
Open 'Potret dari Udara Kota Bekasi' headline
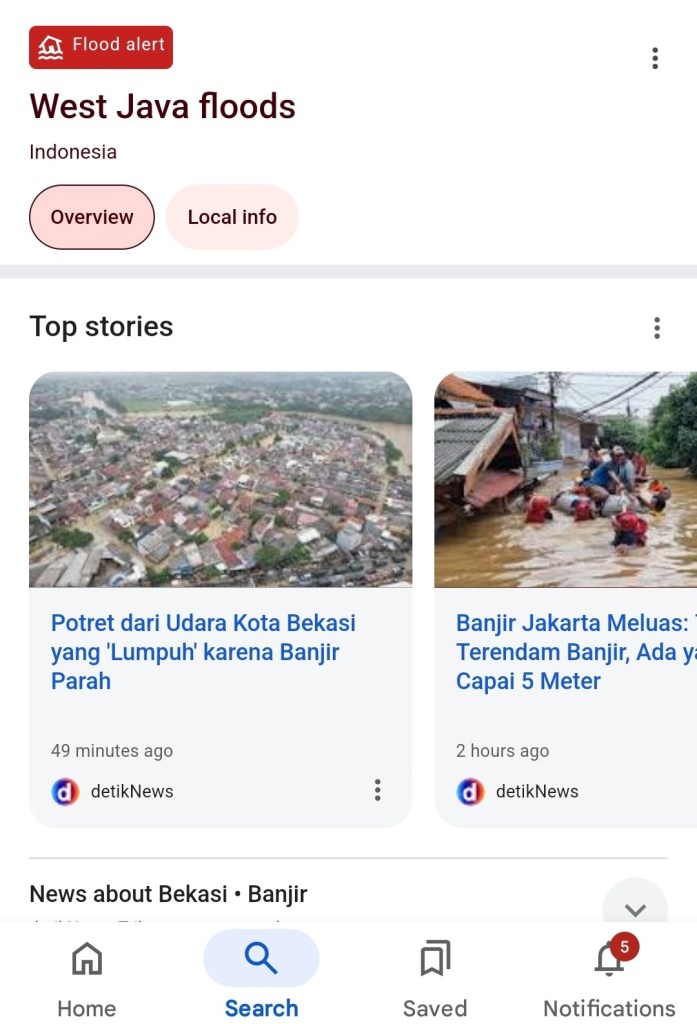(203, 652)
